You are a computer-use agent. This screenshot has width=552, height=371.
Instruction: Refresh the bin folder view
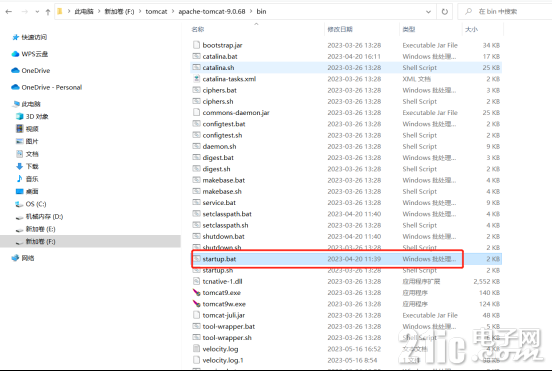(x=445, y=12)
